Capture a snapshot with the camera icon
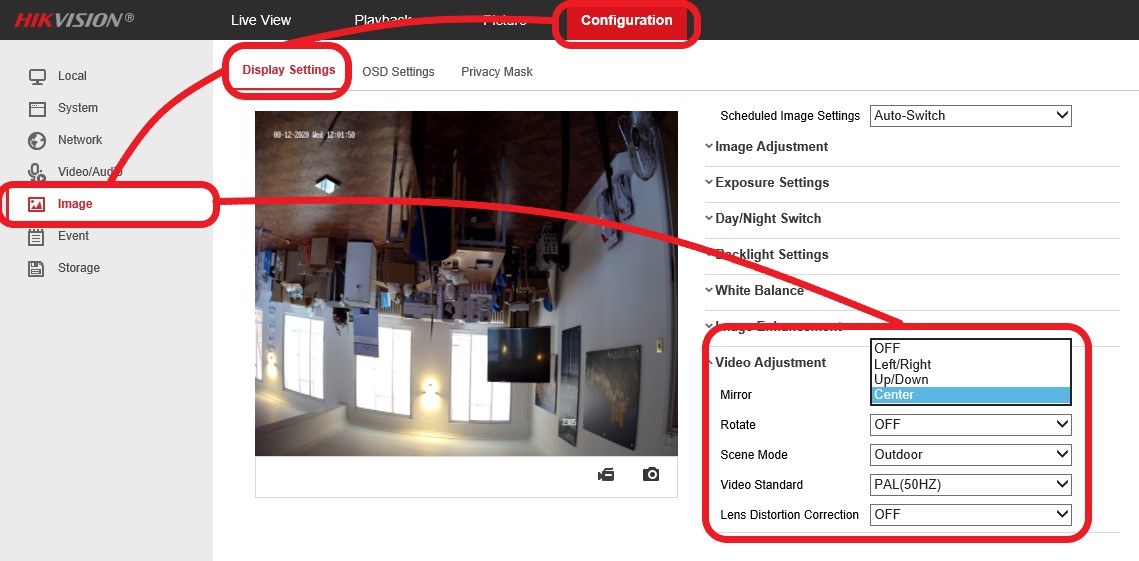This screenshot has width=1139, height=561. click(x=651, y=474)
